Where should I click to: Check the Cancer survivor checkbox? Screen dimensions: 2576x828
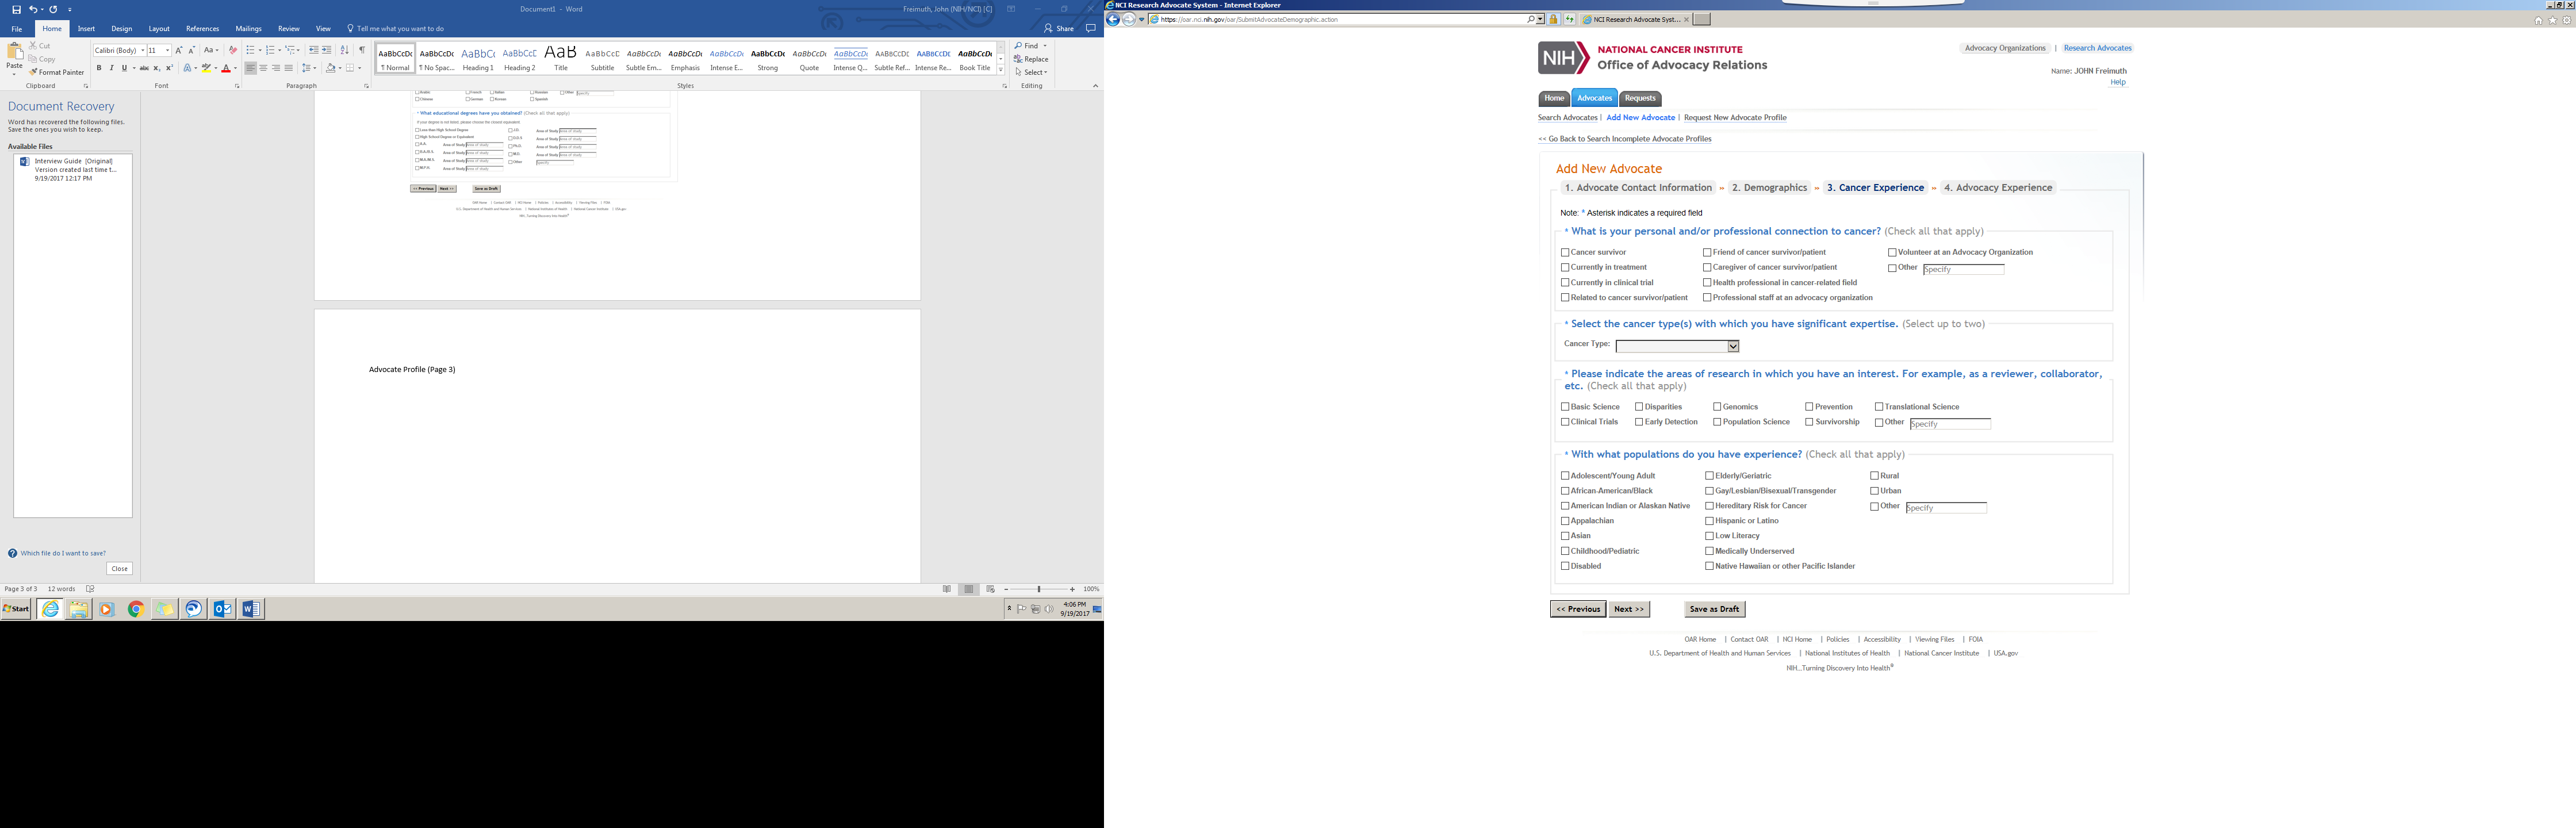click(1565, 253)
